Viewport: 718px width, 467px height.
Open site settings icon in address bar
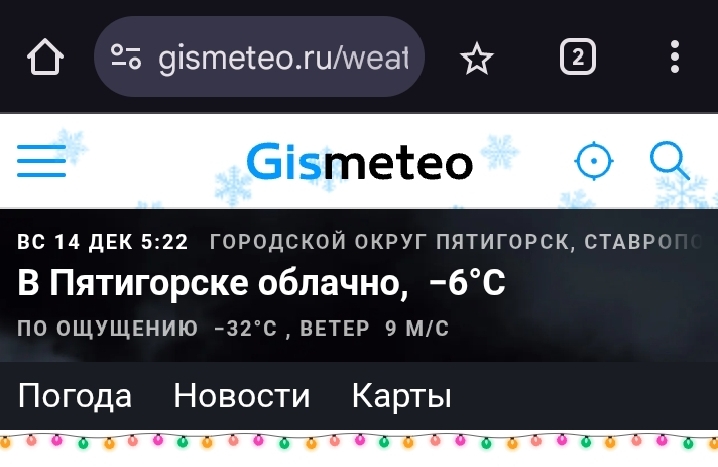point(126,57)
